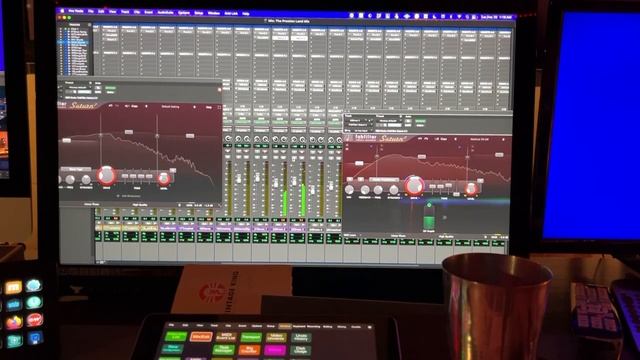
Task: Open Help in the left Saturn plugin
Action: click(209, 107)
